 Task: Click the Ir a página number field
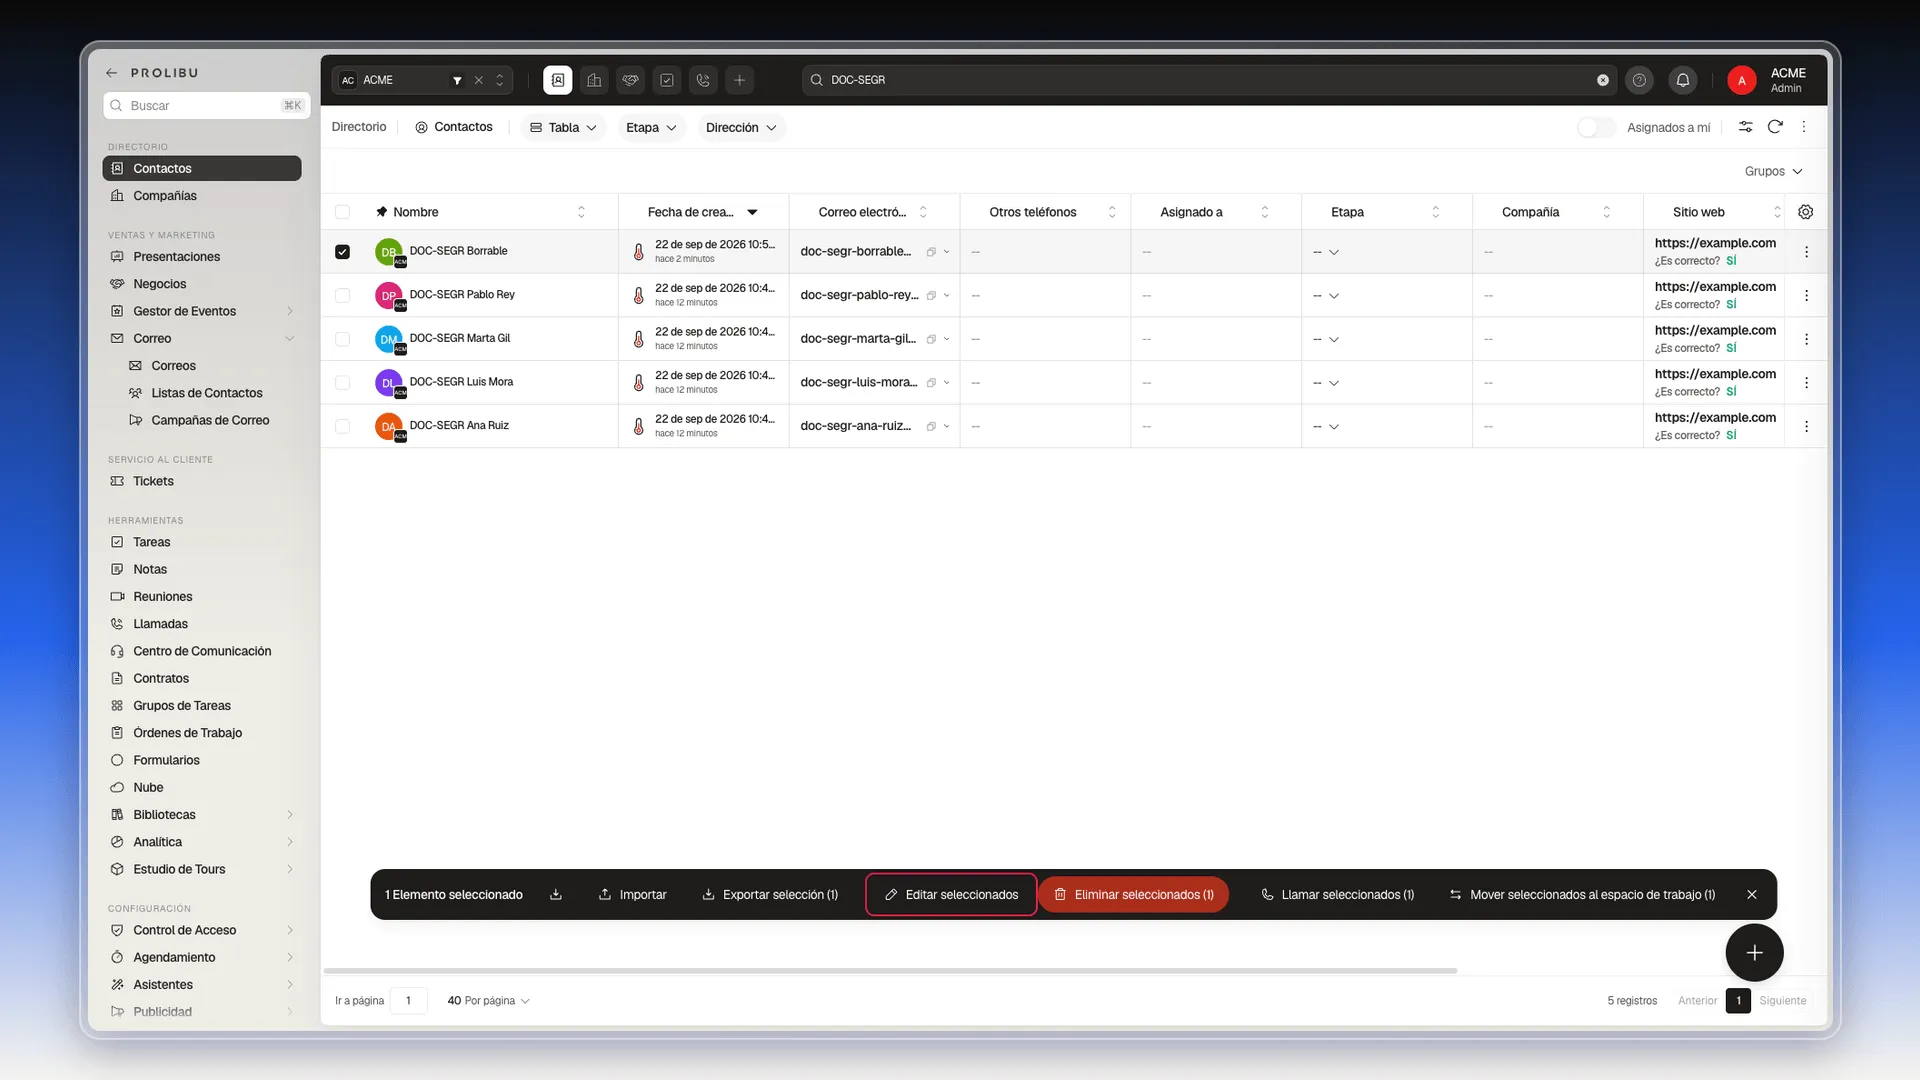coord(408,1000)
